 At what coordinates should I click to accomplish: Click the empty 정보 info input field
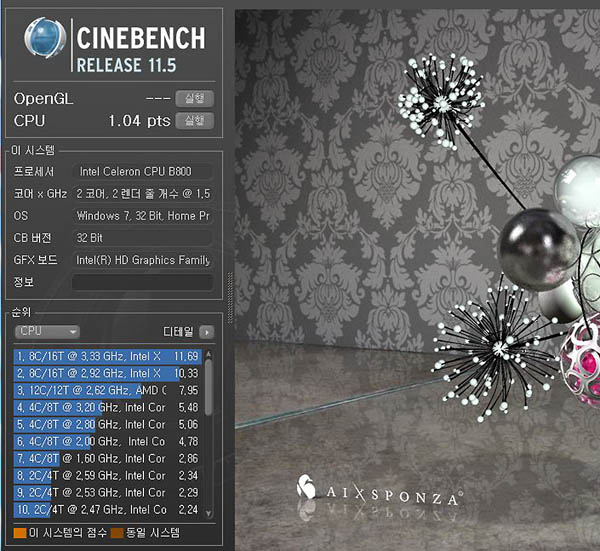pos(142,282)
